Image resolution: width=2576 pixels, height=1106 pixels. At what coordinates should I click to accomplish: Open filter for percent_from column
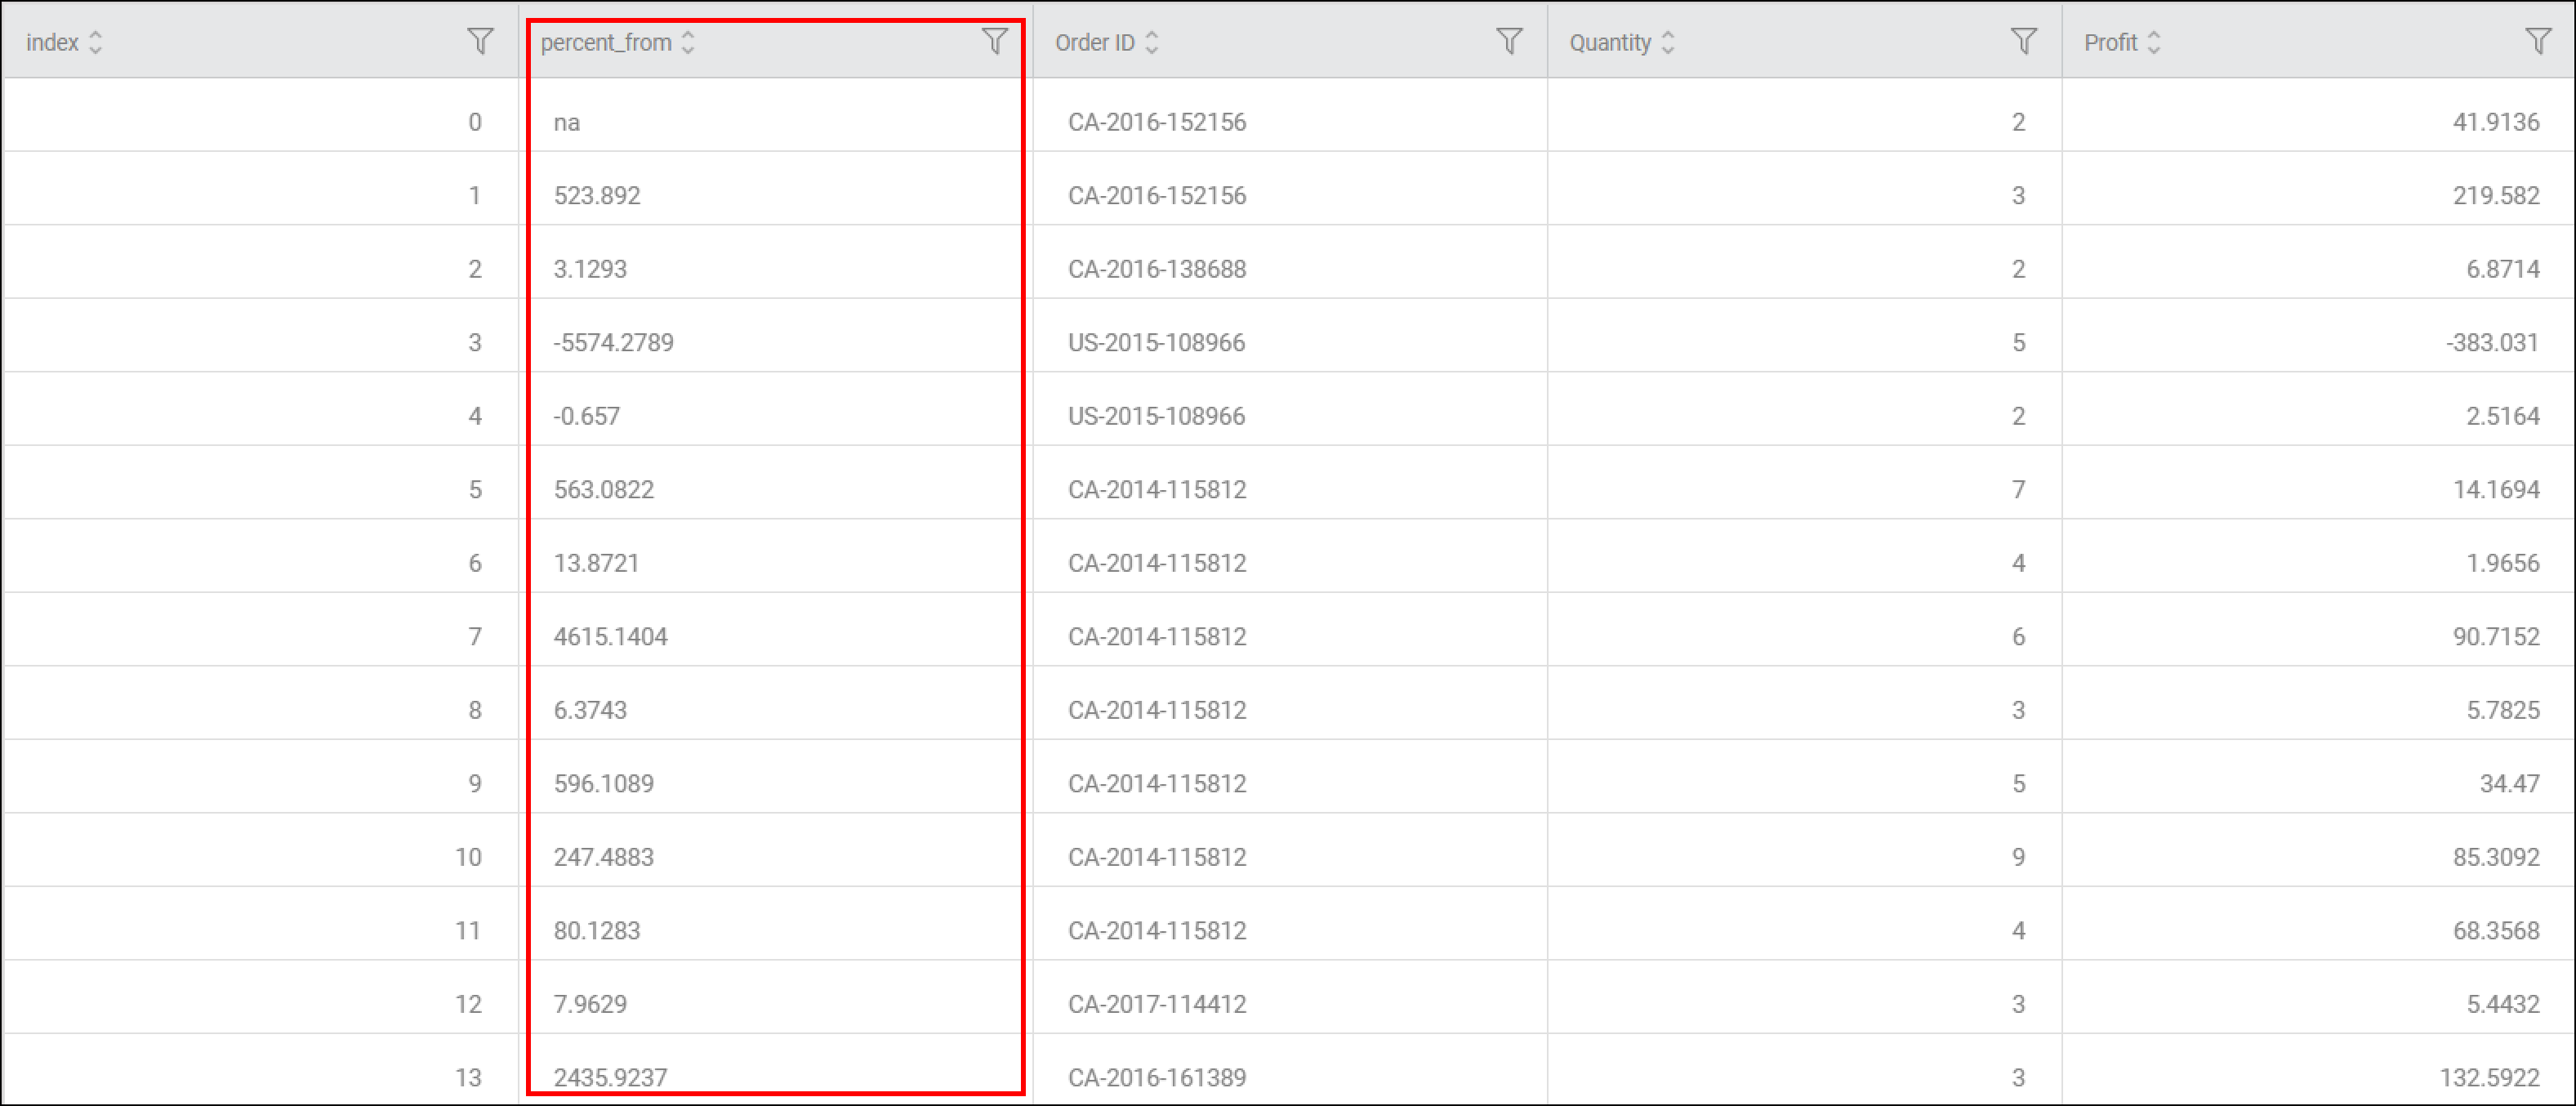coord(994,42)
